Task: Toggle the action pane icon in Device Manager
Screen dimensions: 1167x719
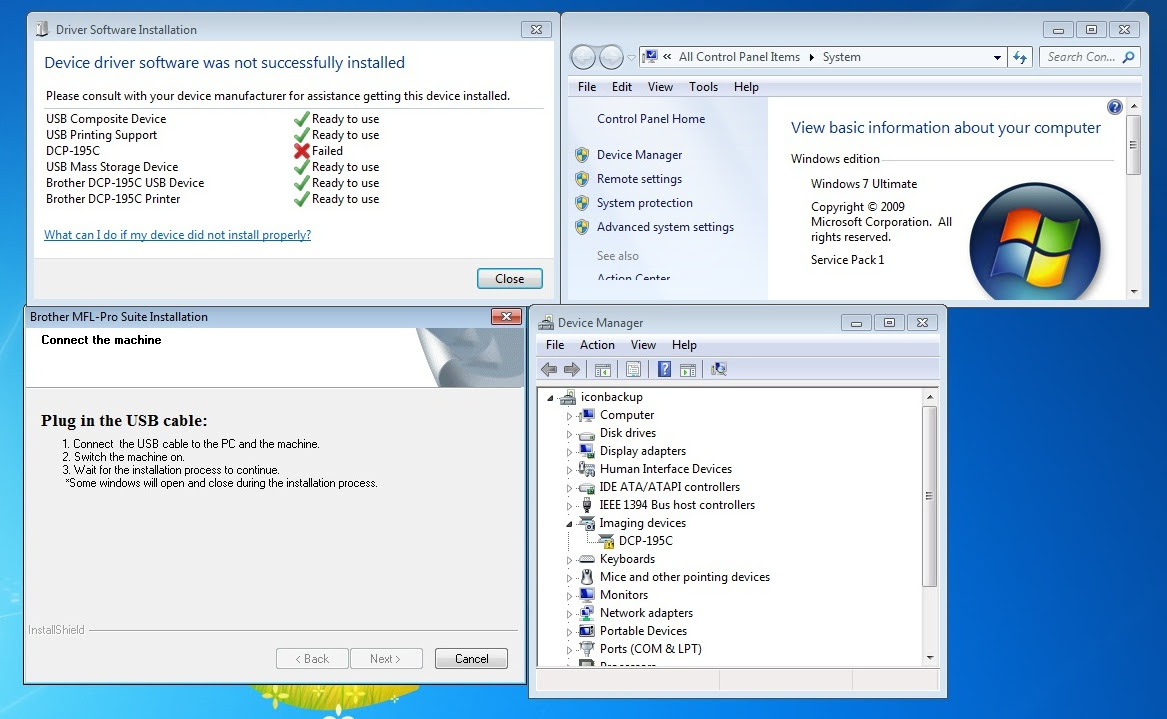Action: [x=688, y=369]
